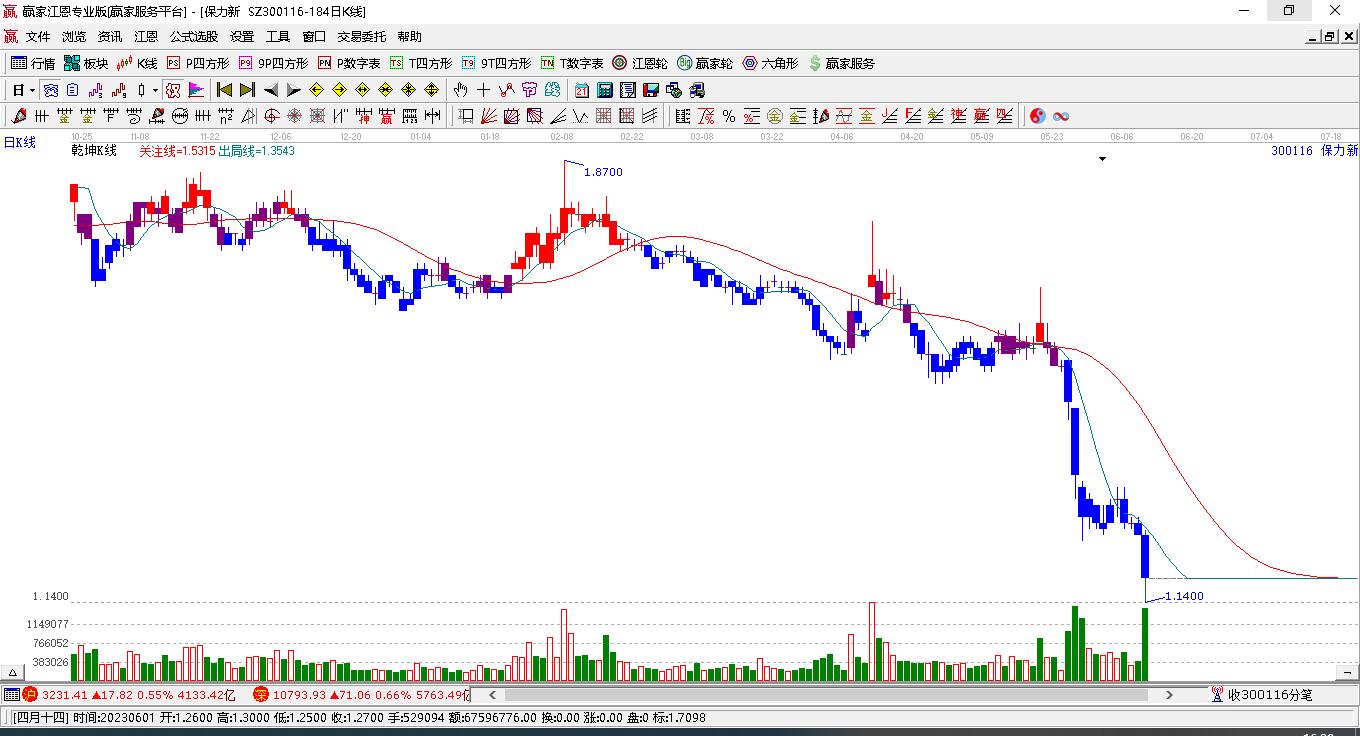Select the red fan lines tool
This screenshot has width=1360, height=736.
[x=489, y=116]
